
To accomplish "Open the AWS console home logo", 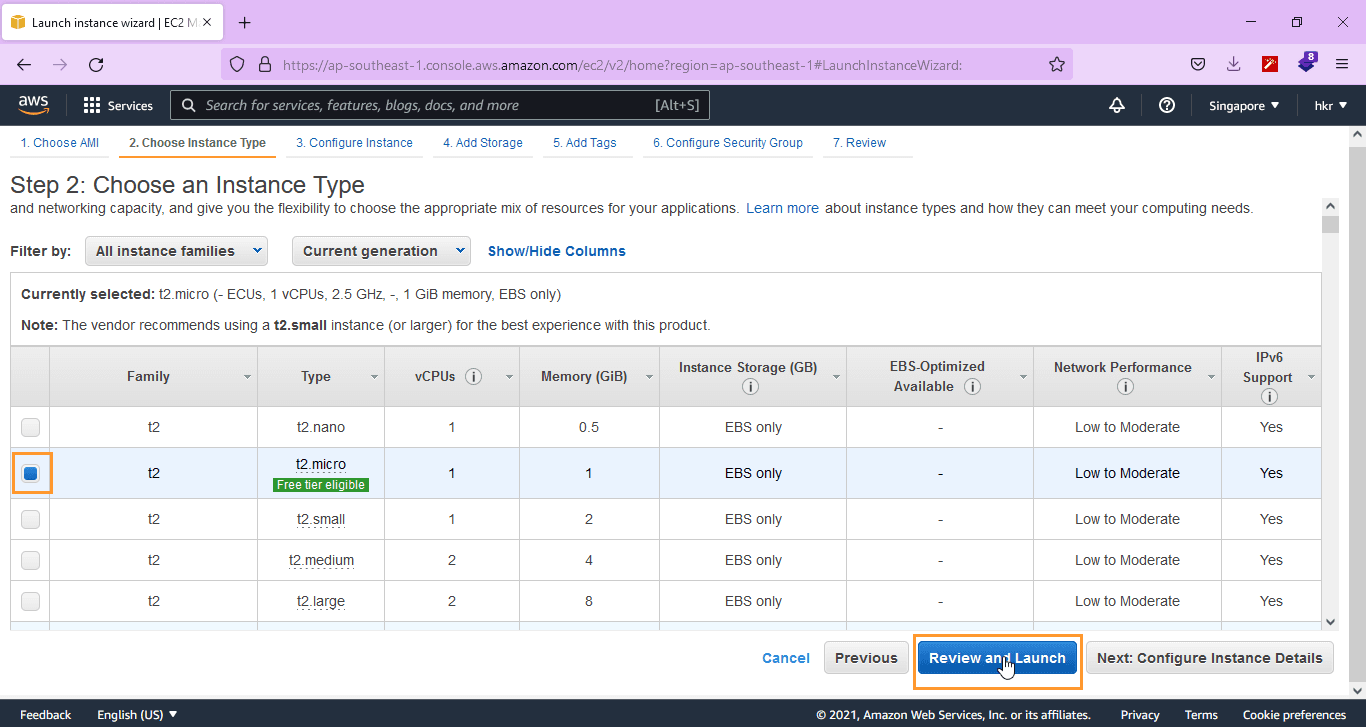I will pos(33,105).
